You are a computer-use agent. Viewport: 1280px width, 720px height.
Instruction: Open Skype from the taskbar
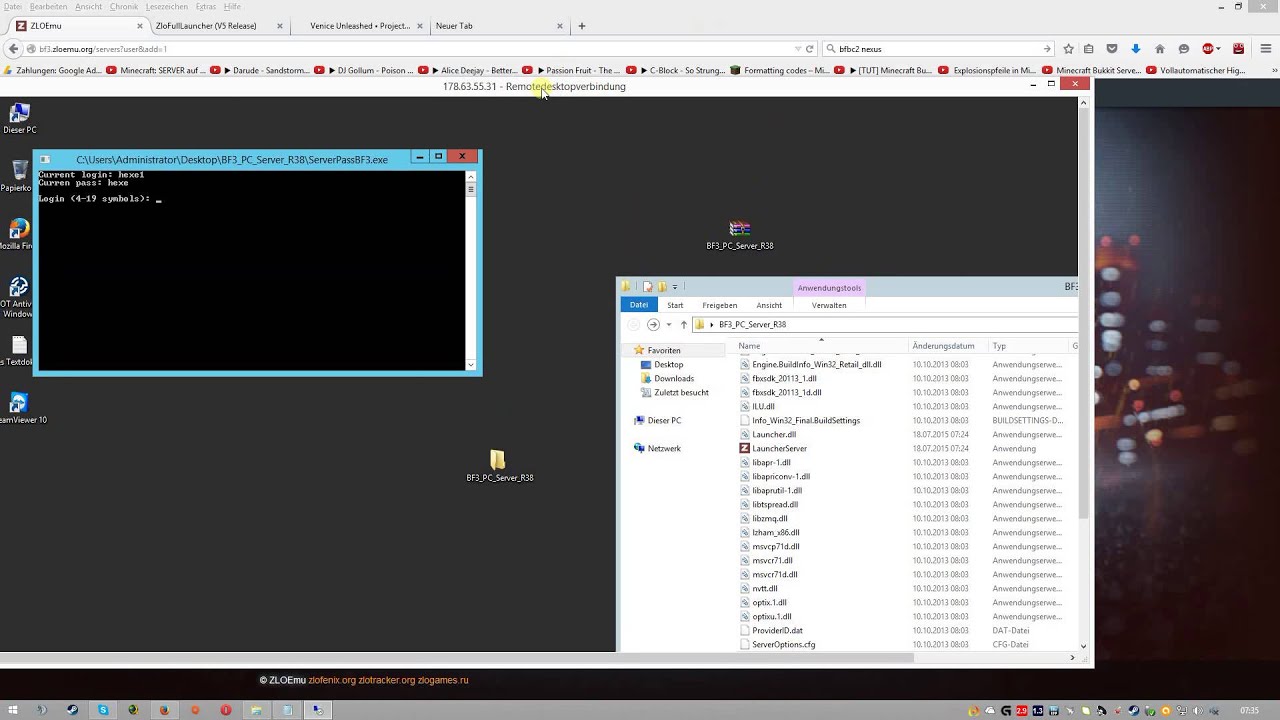coord(103,710)
